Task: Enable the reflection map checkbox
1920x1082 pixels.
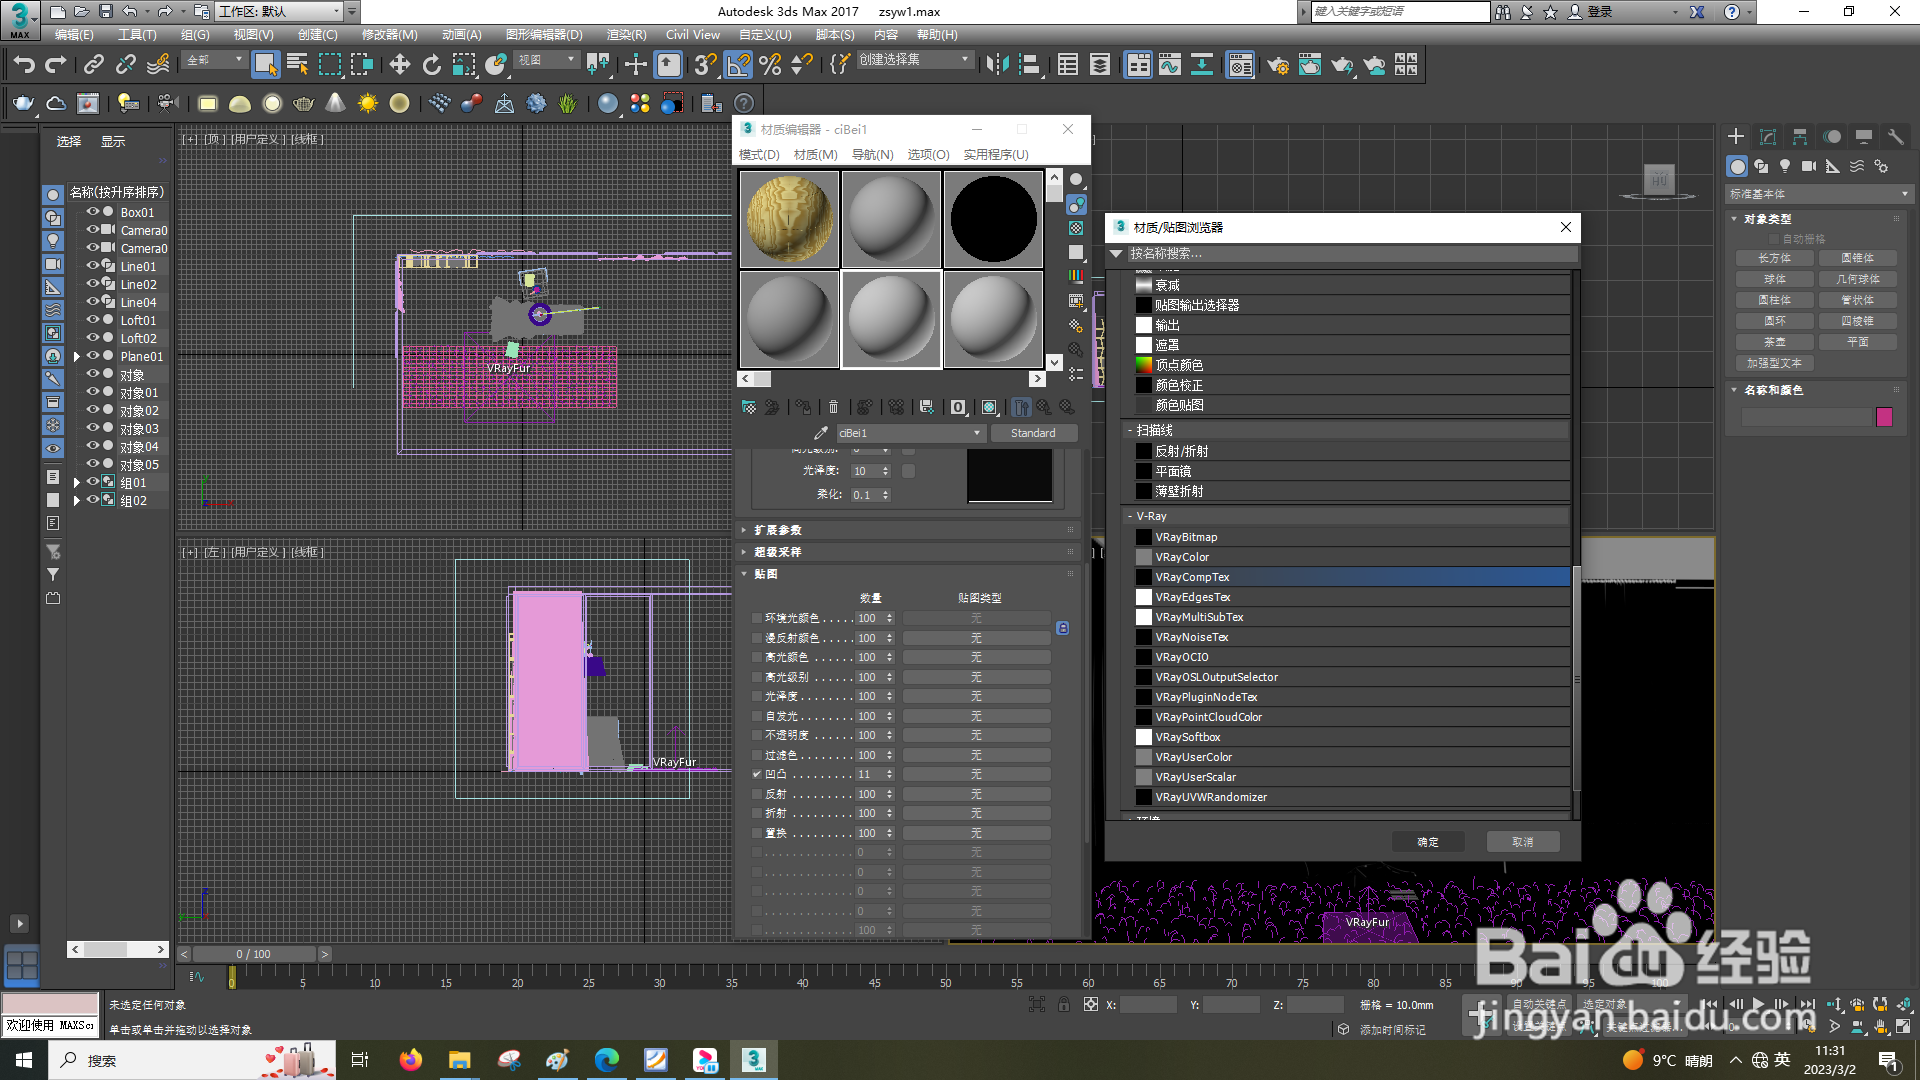Action: [757, 794]
